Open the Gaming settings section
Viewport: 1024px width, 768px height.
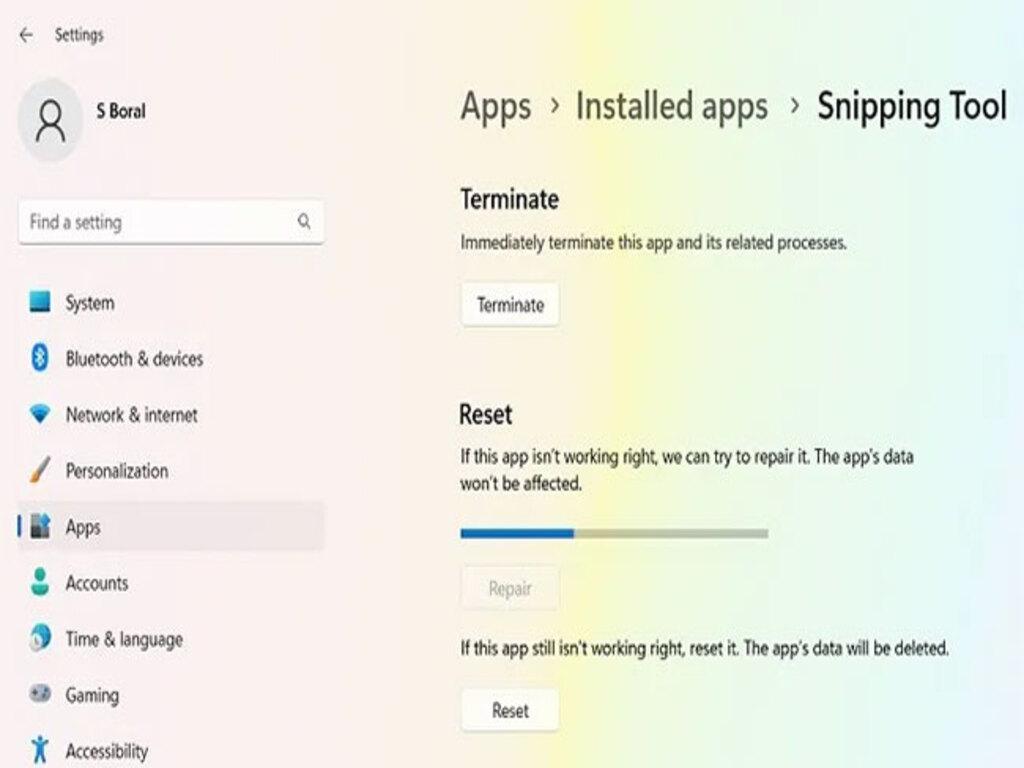(92, 694)
